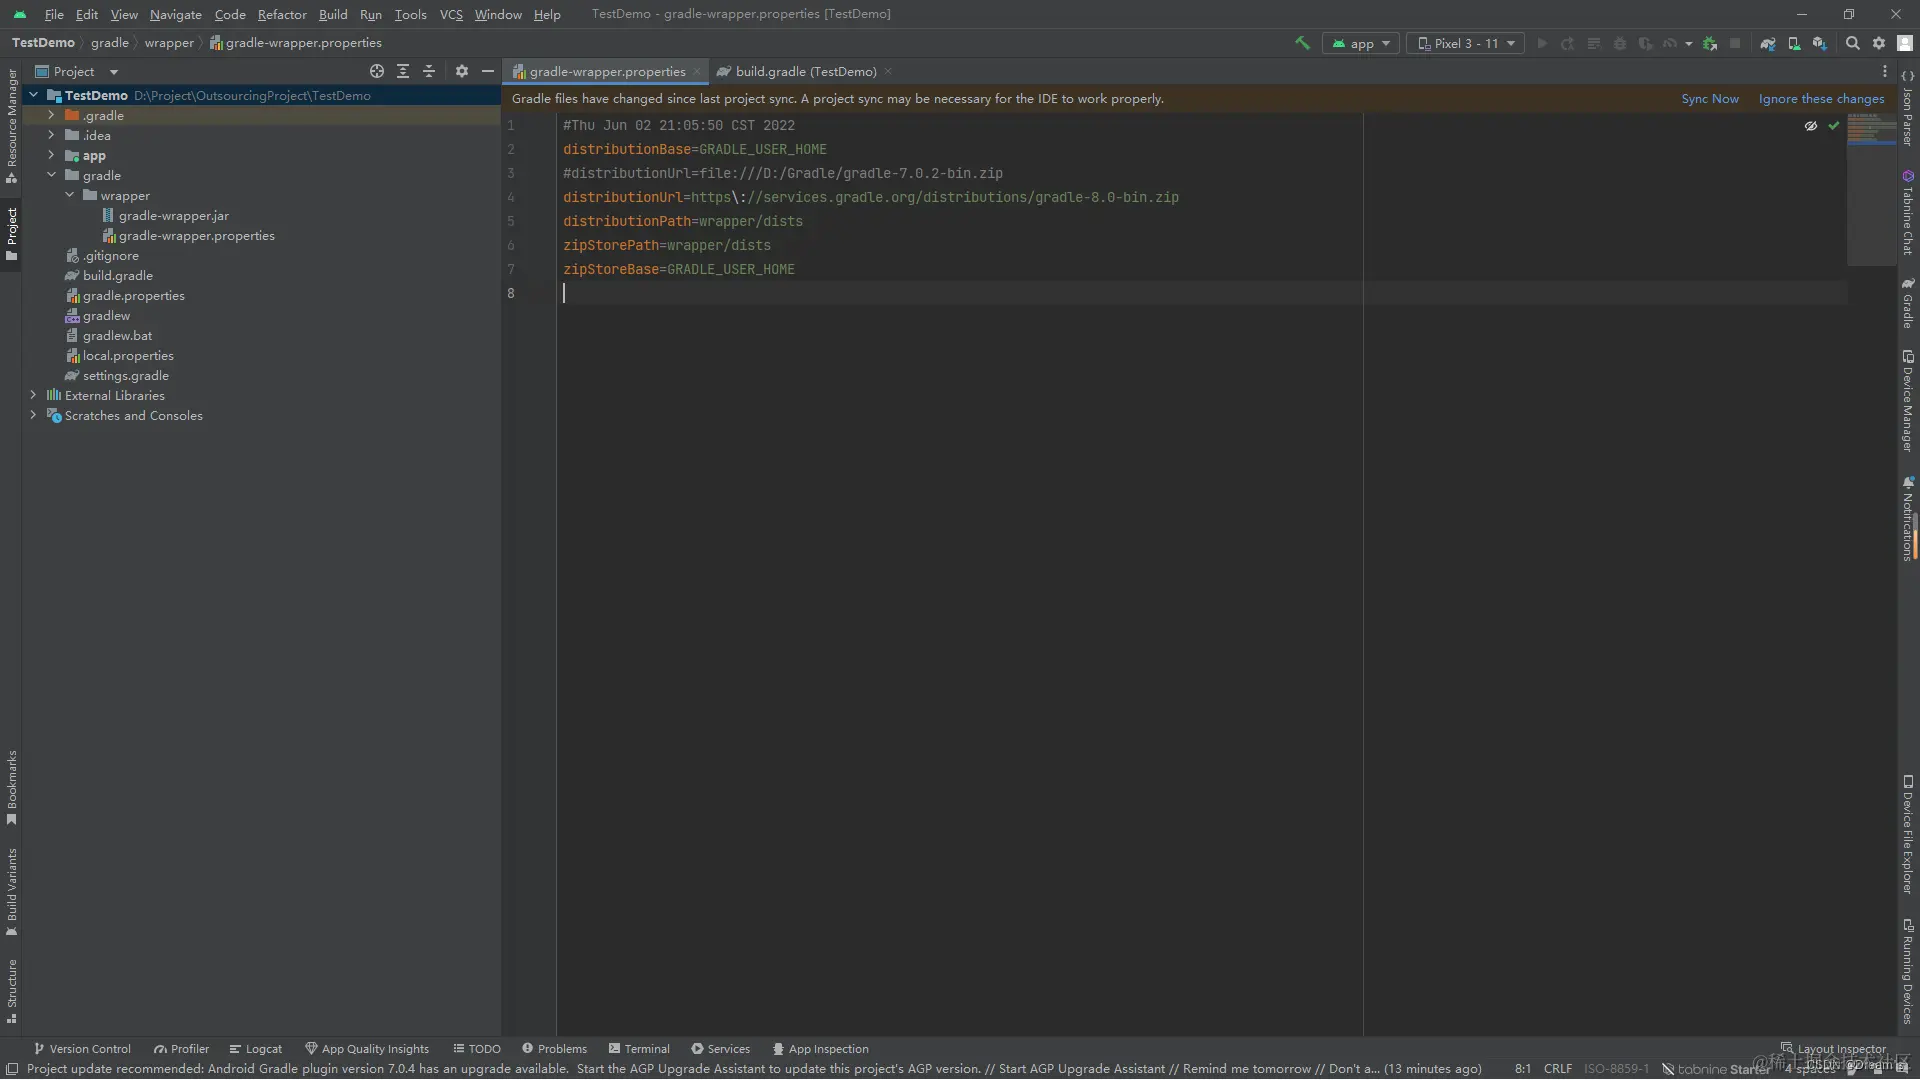Toggle the Resource Manager side panel
The width and height of the screenshot is (1920, 1080).
[12, 126]
